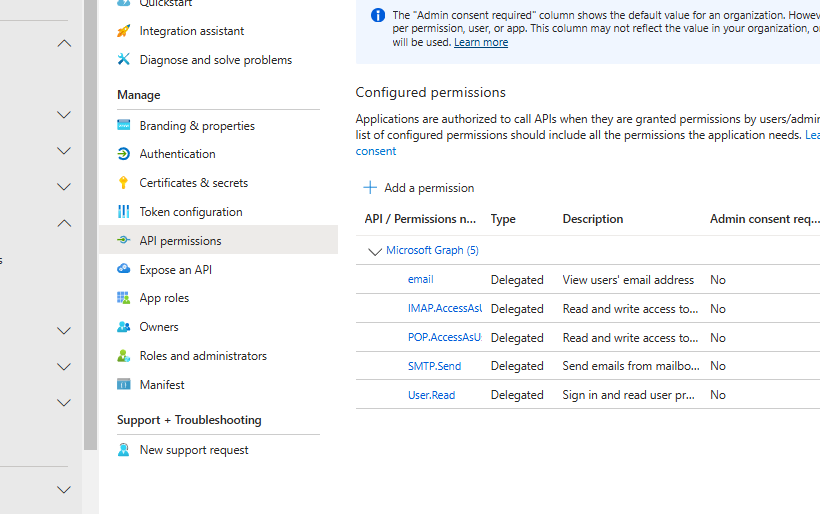Click 'View users' email address' description
Screen dimensions: 820x514
coord(628,280)
